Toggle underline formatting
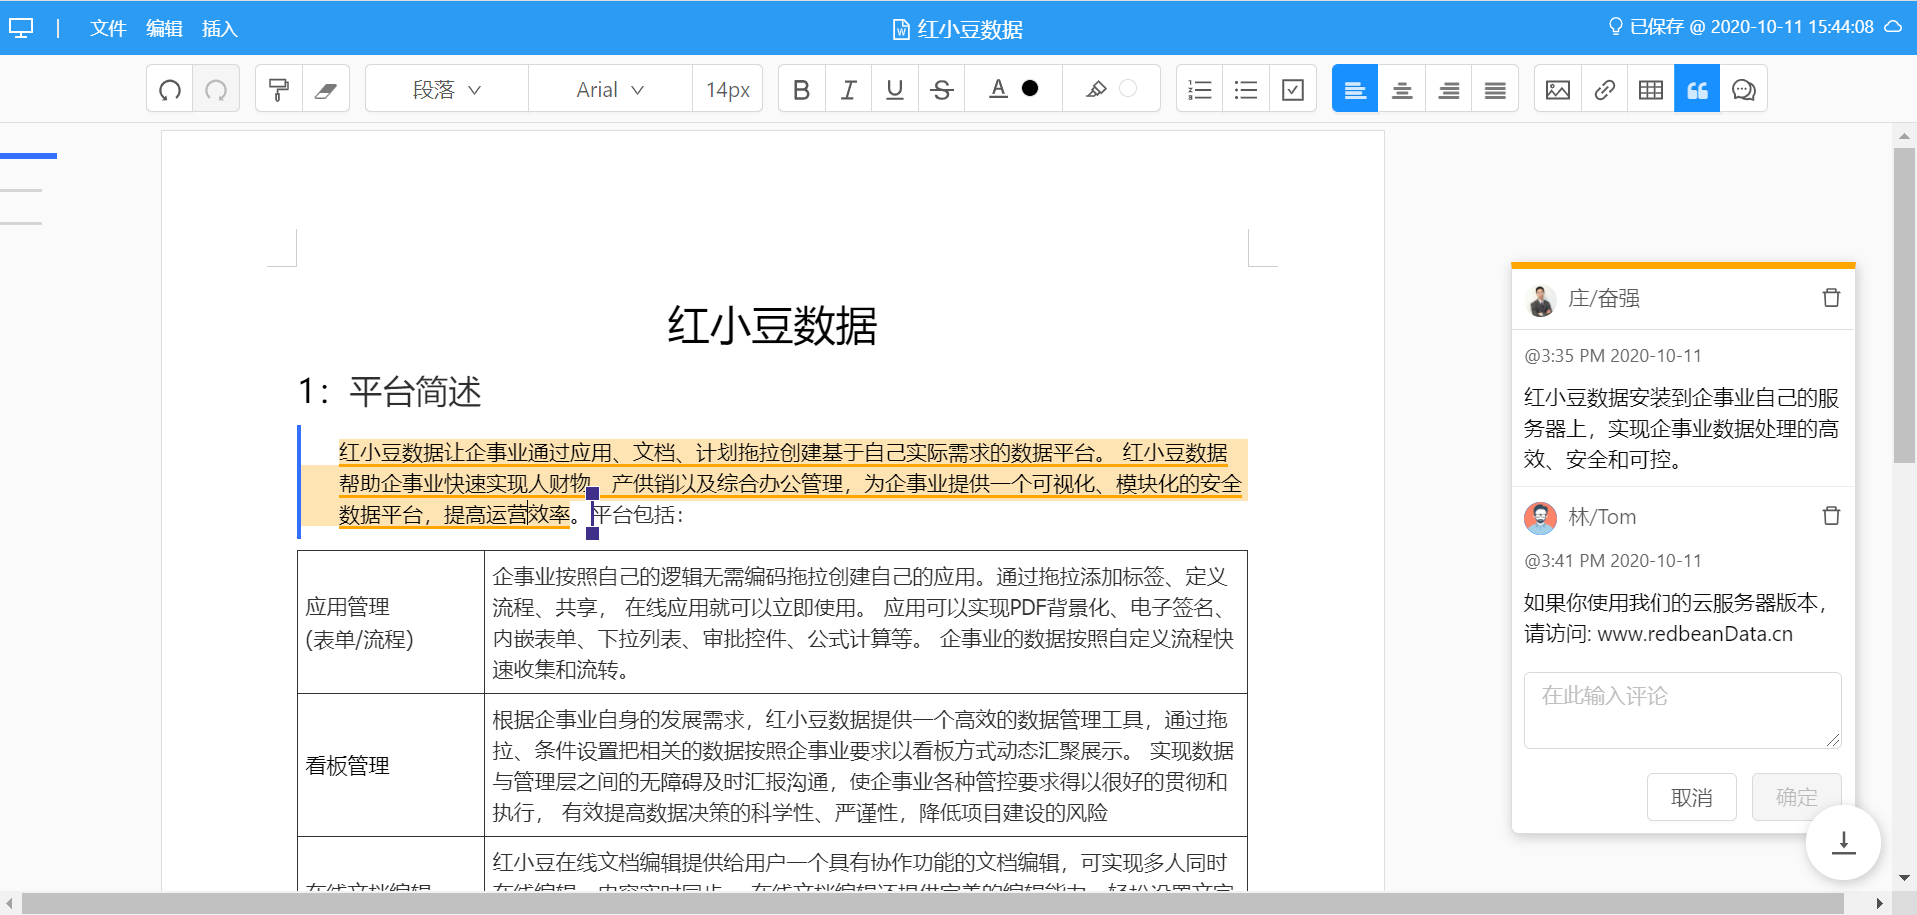Screen dimensions: 1917x915 click(895, 90)
